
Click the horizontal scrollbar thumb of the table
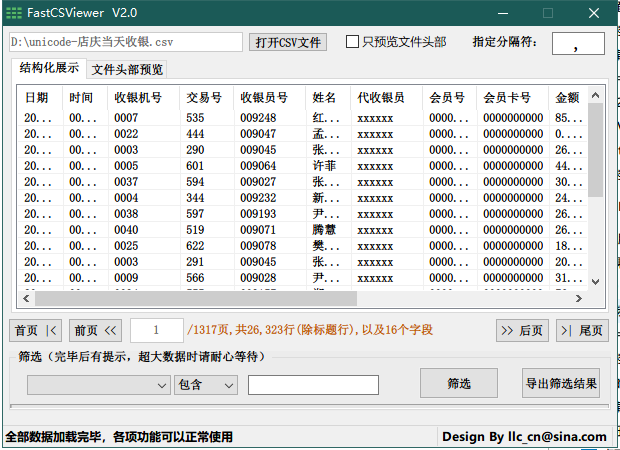click(x=196, y=298)
